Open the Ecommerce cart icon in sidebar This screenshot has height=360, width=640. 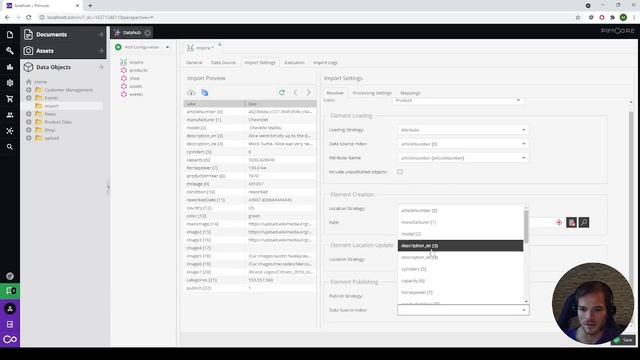click(10, 99)
